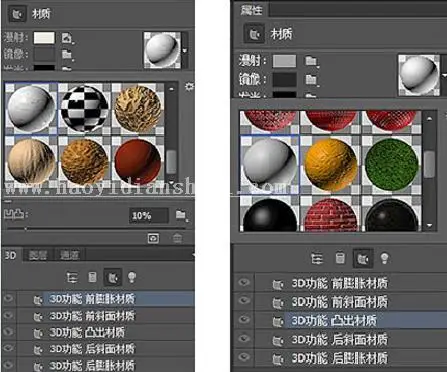Pick the orange material sphere in the right grid
Screen dimensions: 447x372
coord(331,165)
